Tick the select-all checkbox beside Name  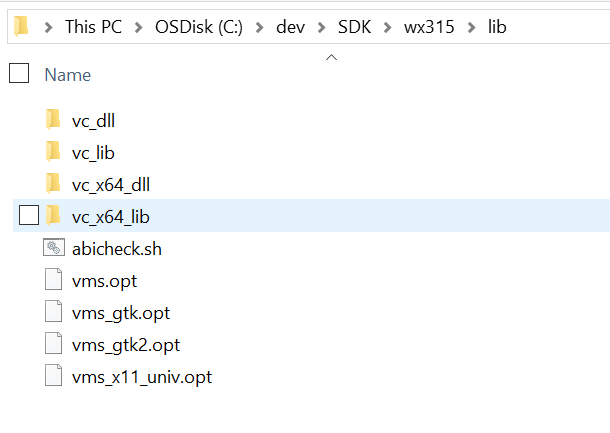[x=19, y=73]
